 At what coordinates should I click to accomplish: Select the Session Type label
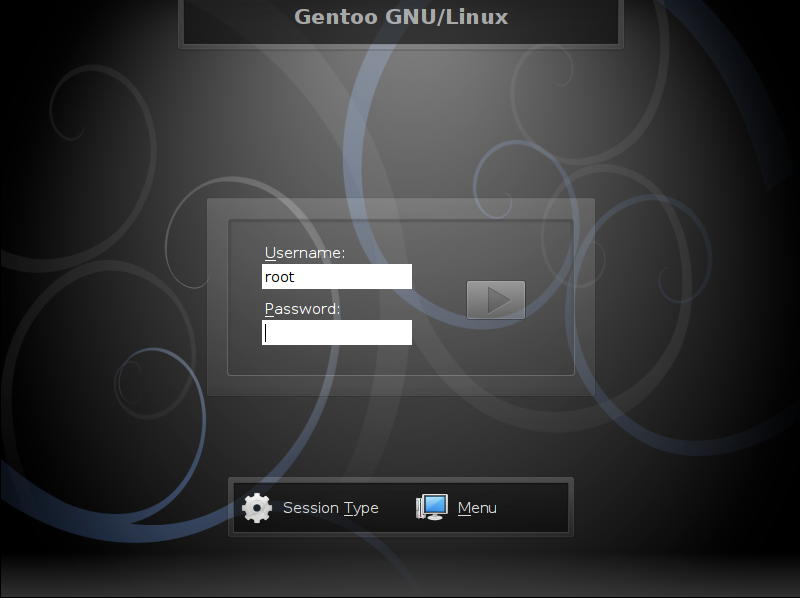coord(331,508)
